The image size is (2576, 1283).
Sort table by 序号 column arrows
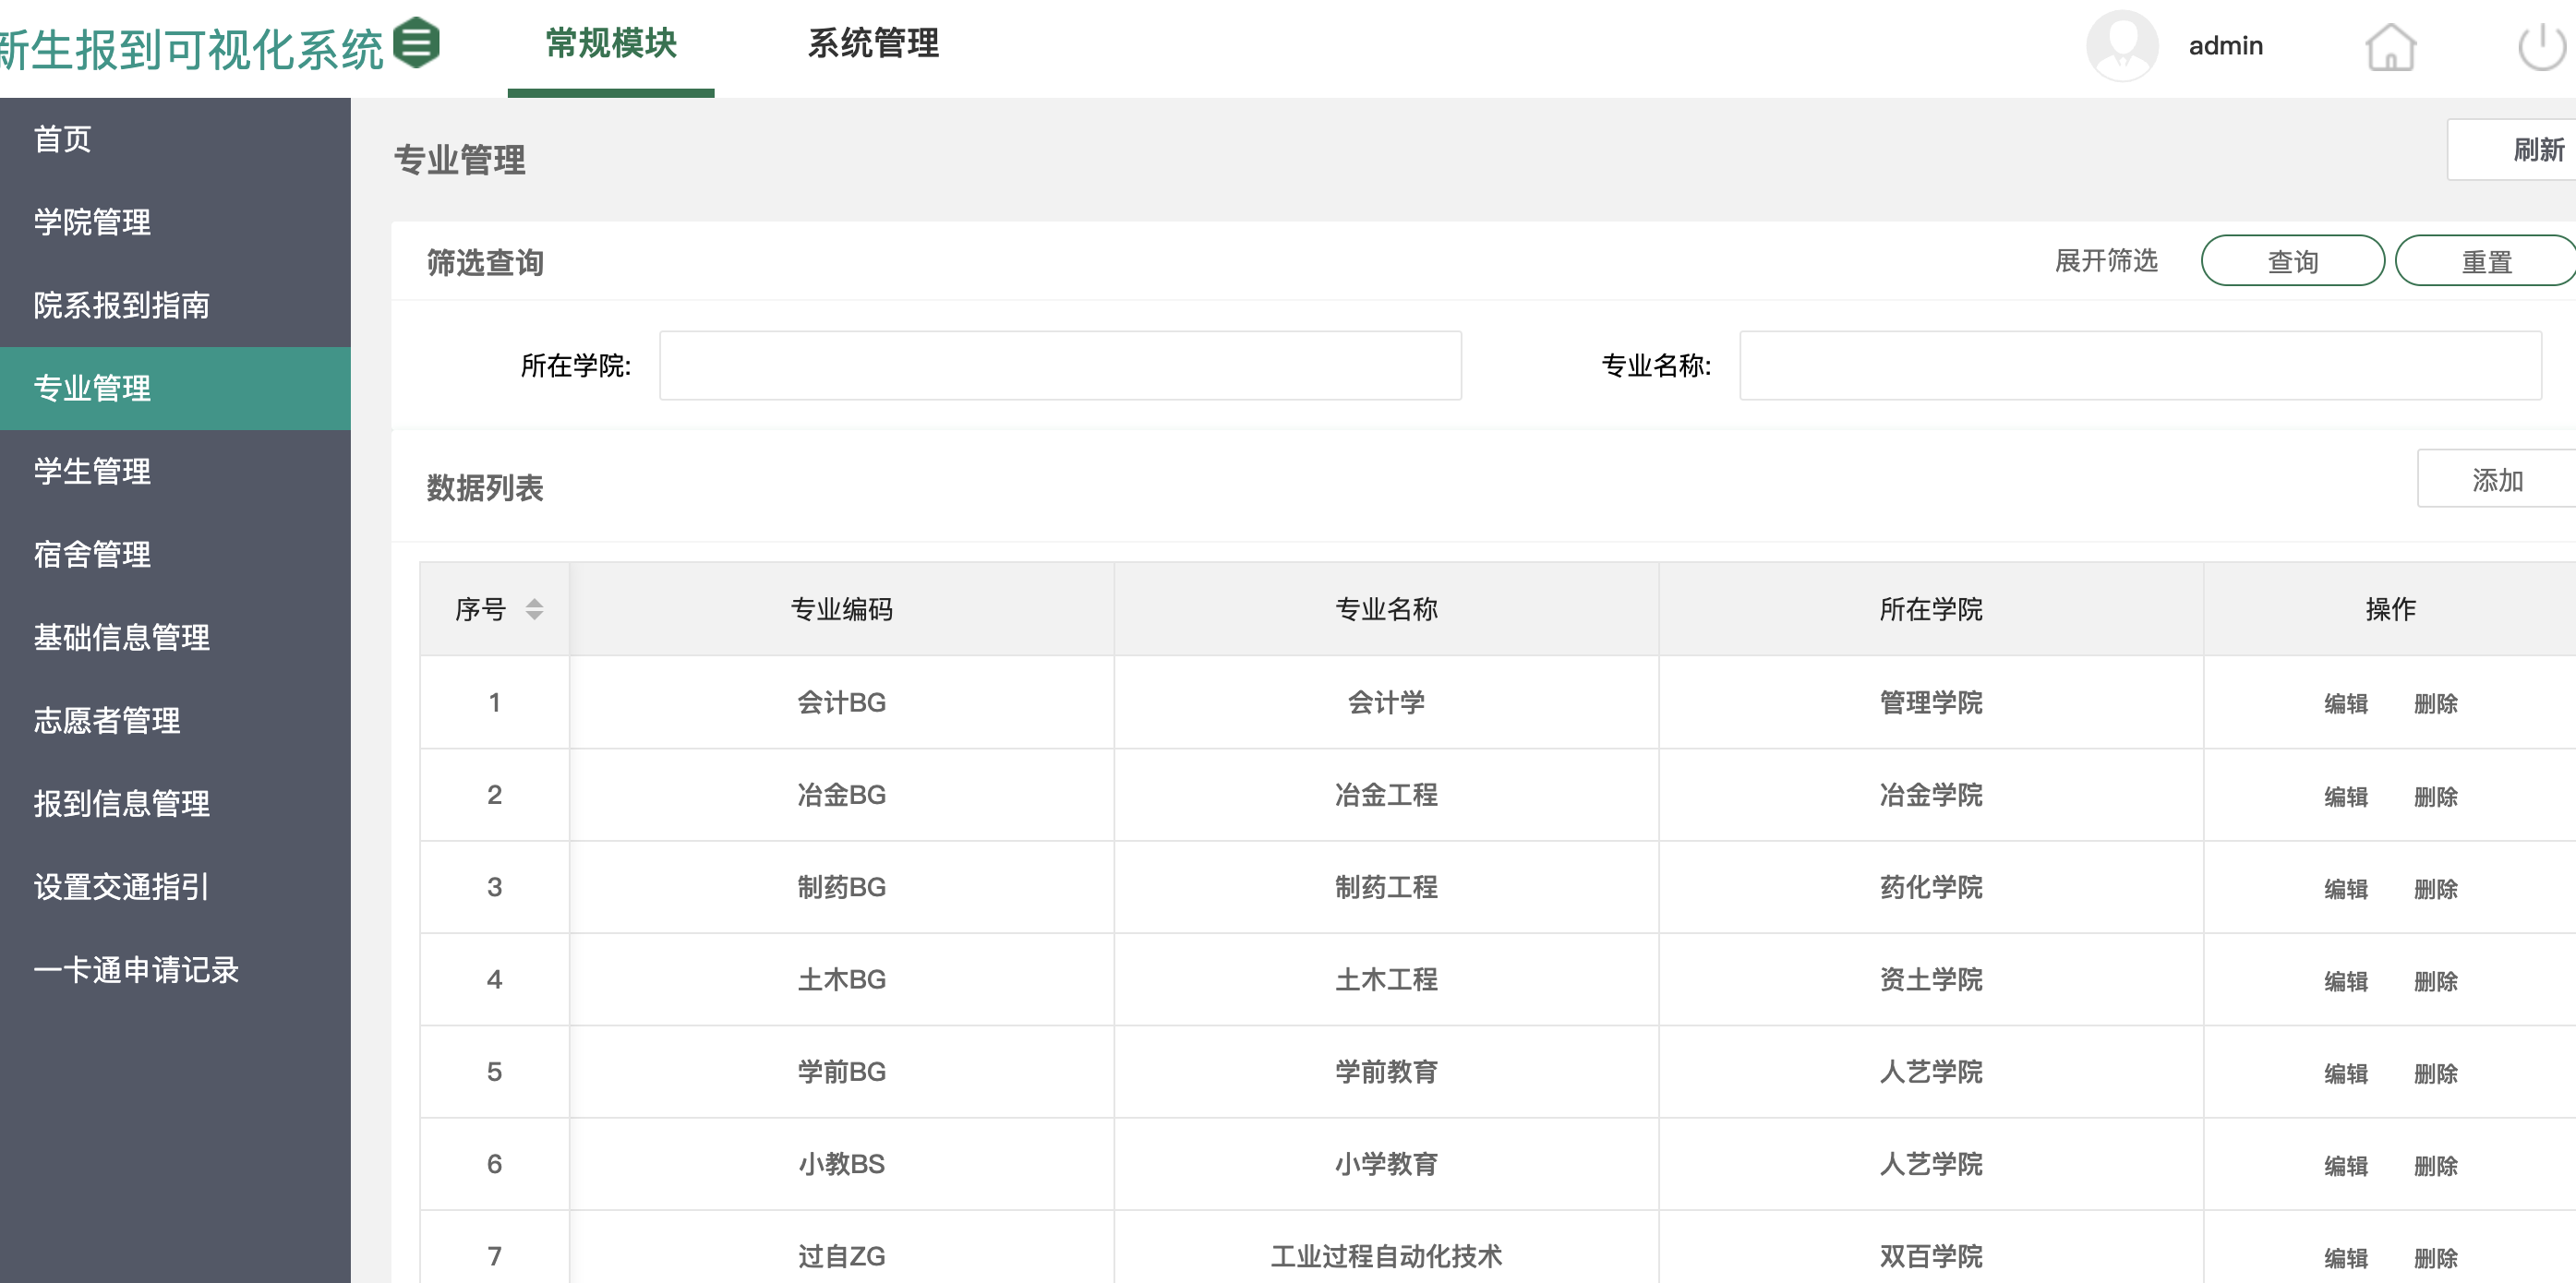click(x=534, y=609)
